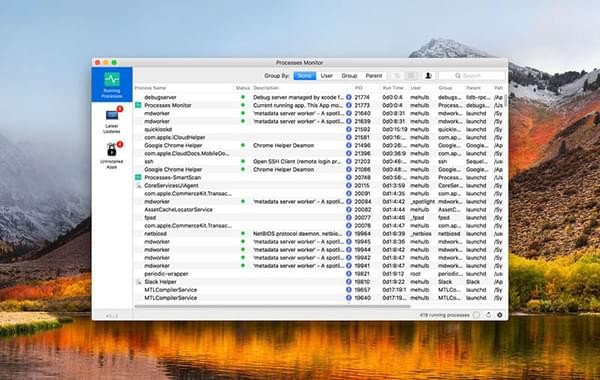
Task: Click the Processes Monitor app icon in list
Action: coord(139,105)
